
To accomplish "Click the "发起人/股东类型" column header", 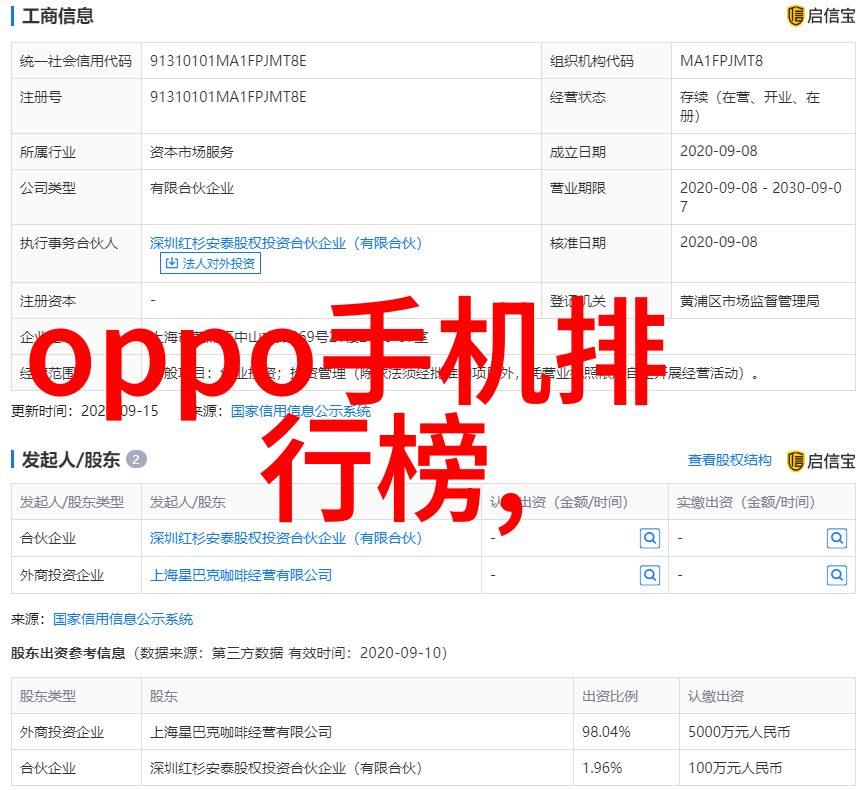I will pyautogui.click(x=72, y=502).
